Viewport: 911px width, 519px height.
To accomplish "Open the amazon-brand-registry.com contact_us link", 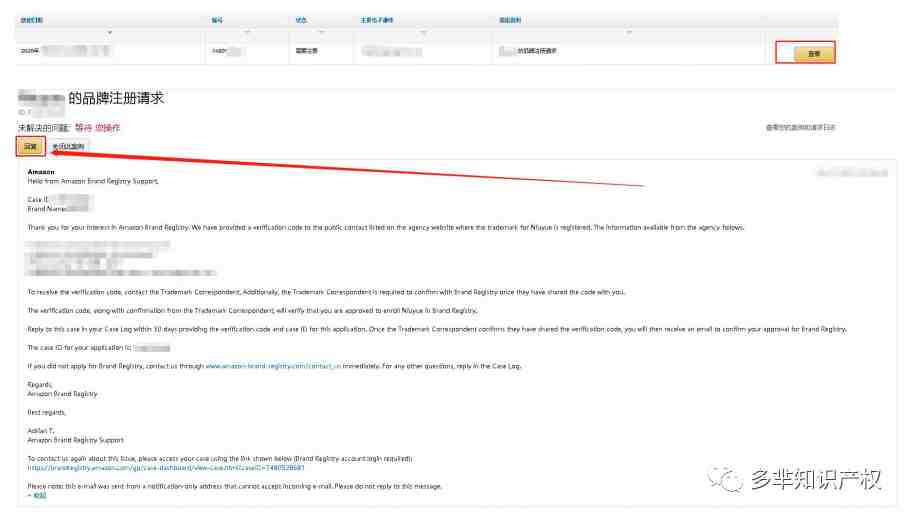I will pyautogui.click(x=273, y=366).
